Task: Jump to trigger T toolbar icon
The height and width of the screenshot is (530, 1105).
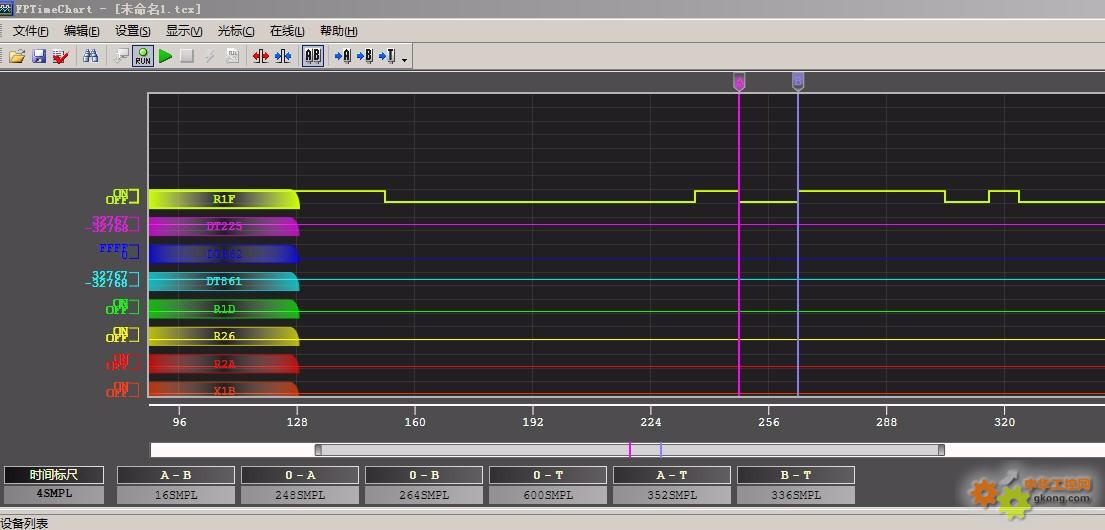Action: (387, 56)
